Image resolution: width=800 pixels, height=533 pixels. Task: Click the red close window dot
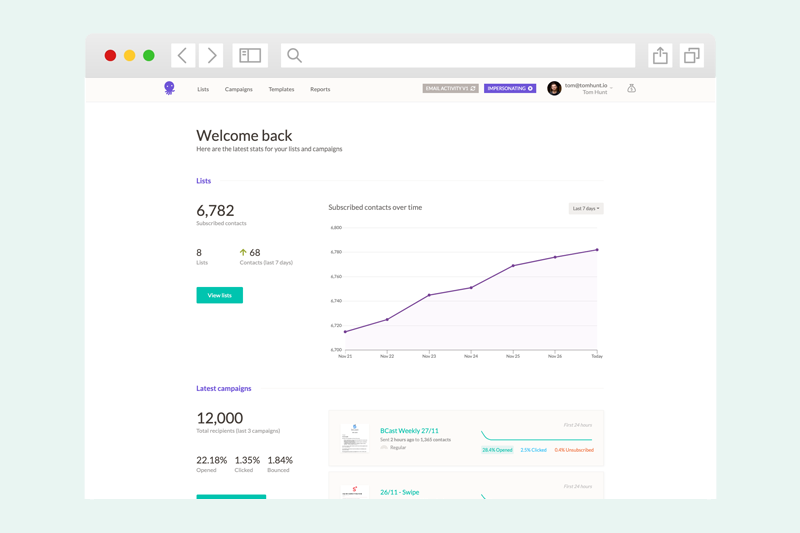[x=110, y=55]
